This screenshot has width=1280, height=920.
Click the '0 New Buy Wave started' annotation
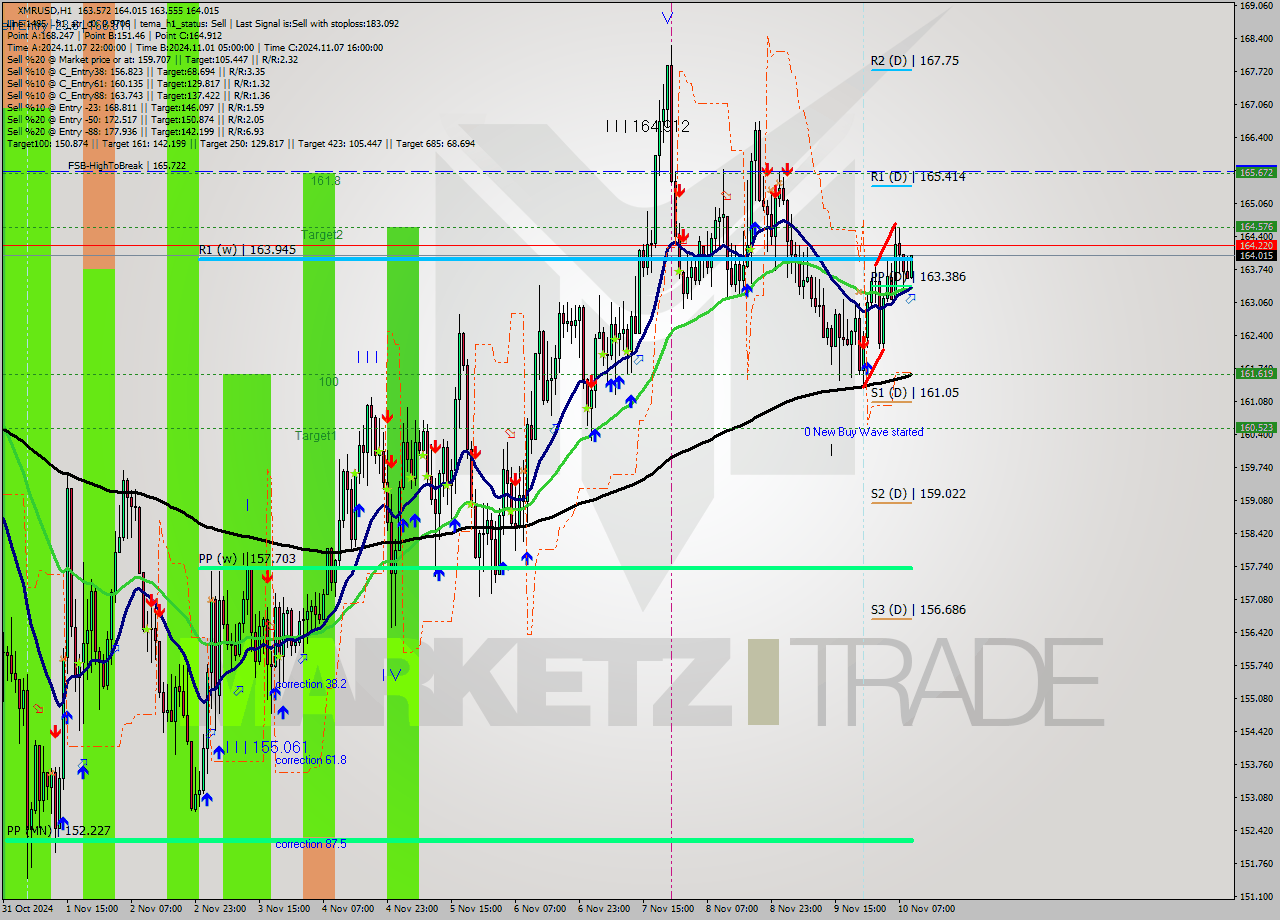pyautogui.click(x=864, y=432)
